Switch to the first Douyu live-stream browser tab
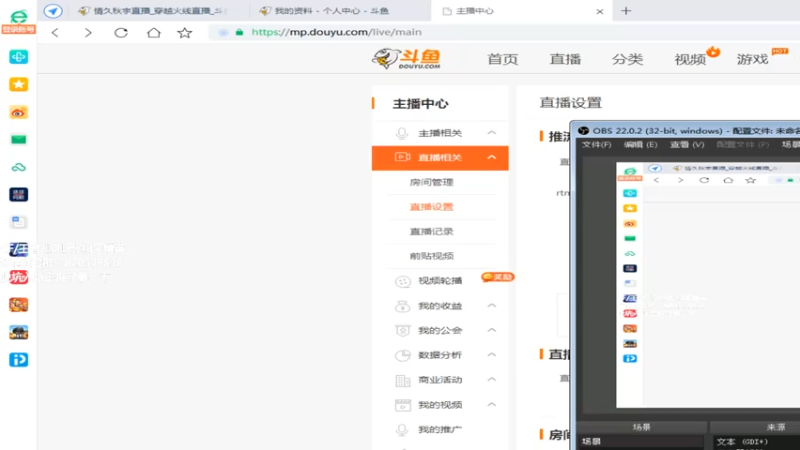This screenshot has height=450, width=800. coord(153,11)
